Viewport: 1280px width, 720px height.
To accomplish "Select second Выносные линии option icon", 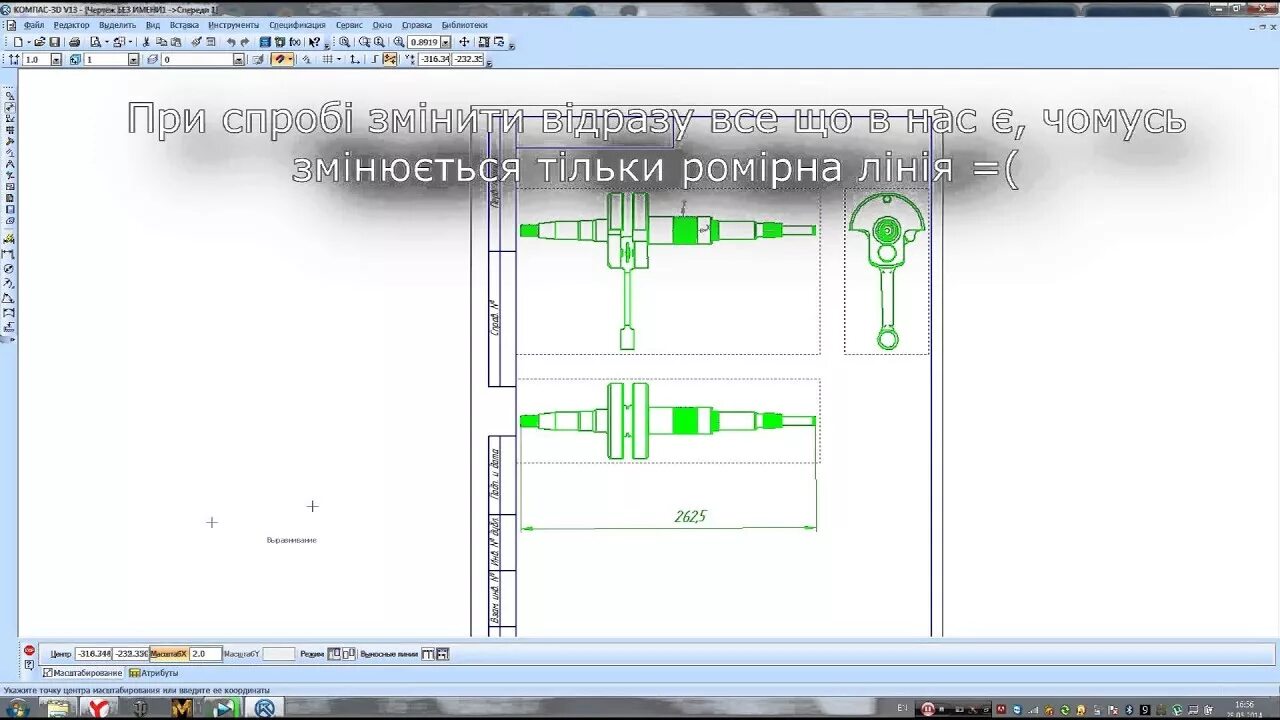I will pyautogui.click(x=442, y=654).
